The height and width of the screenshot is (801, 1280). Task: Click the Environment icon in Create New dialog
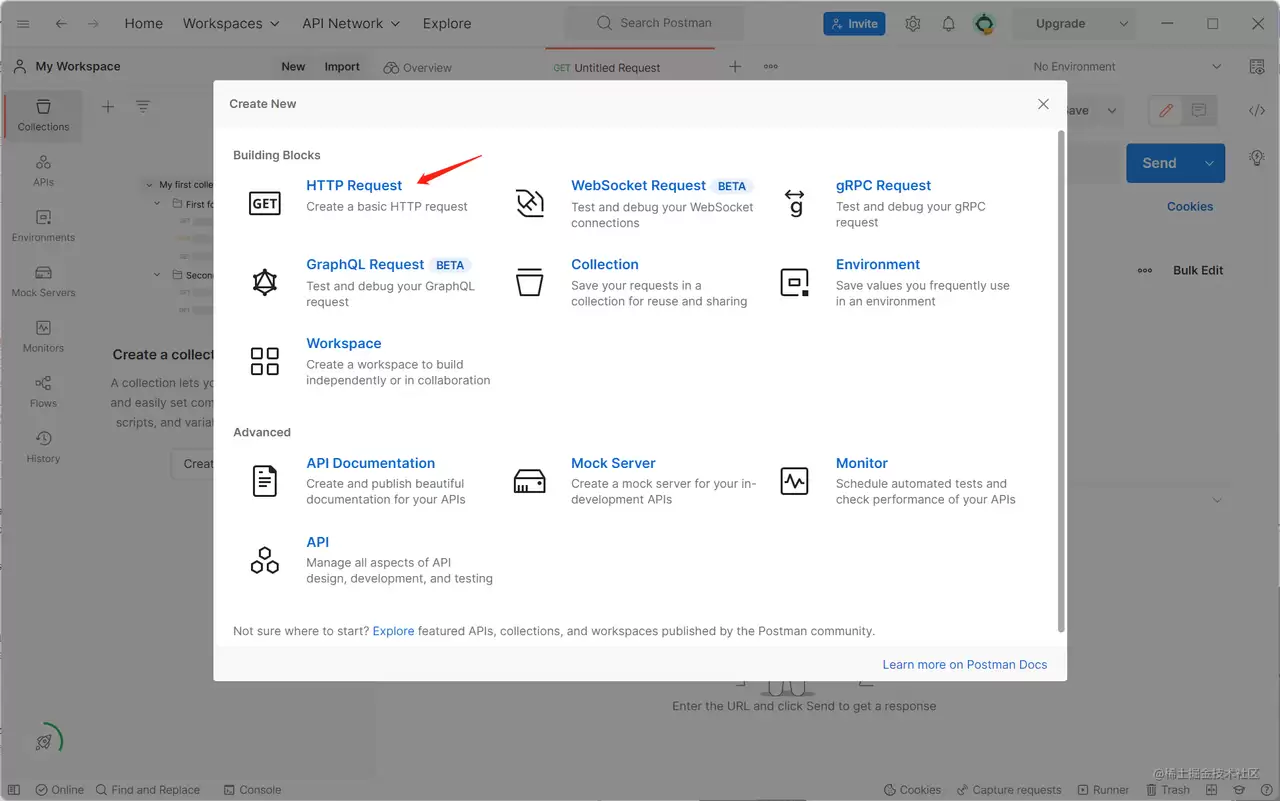pos(794,282)
